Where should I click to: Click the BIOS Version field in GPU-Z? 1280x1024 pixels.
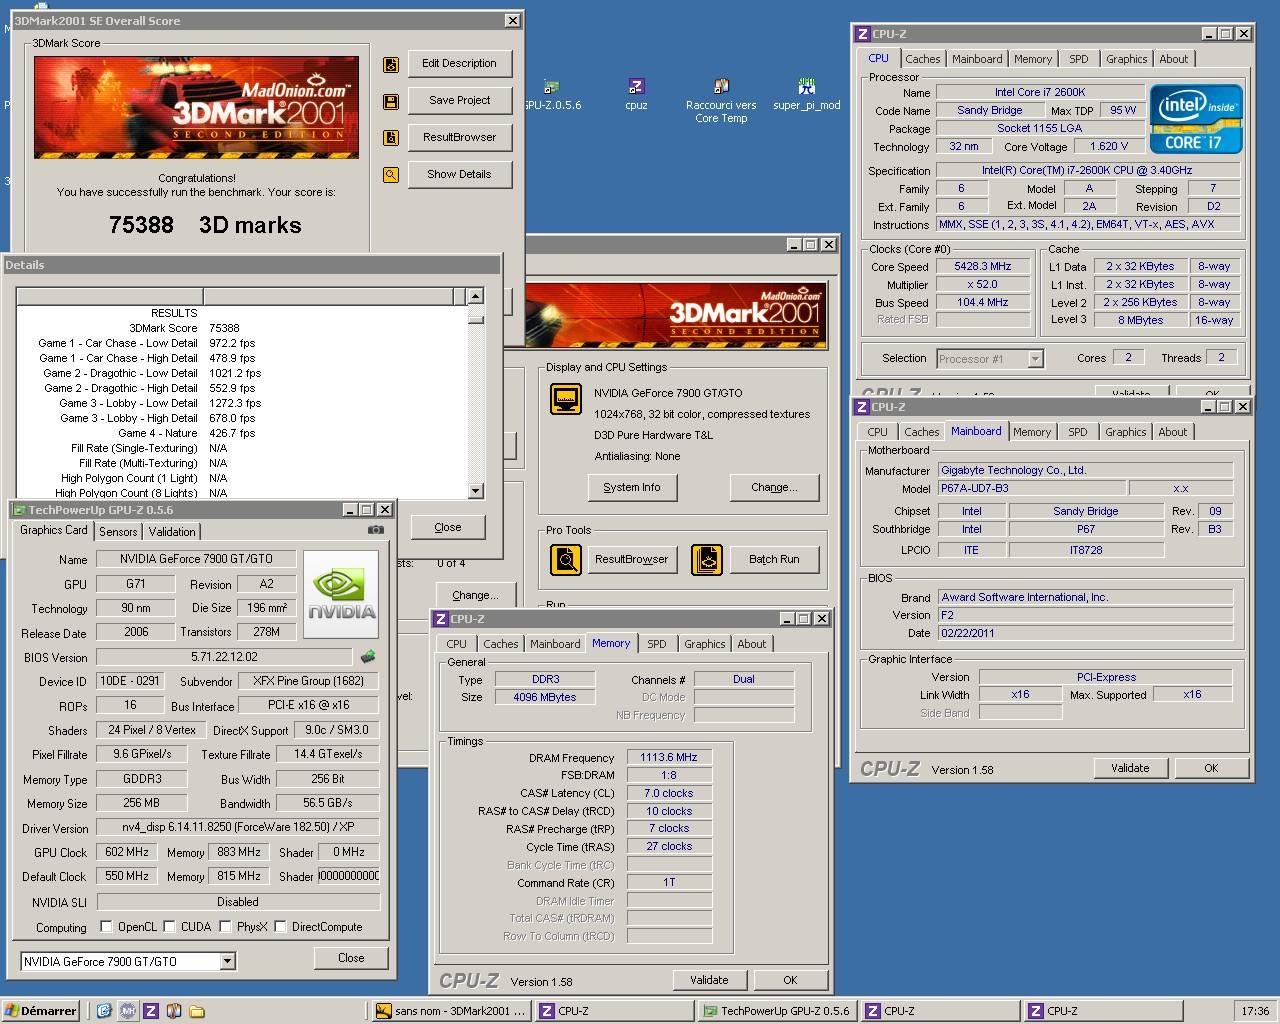point(225,657)
